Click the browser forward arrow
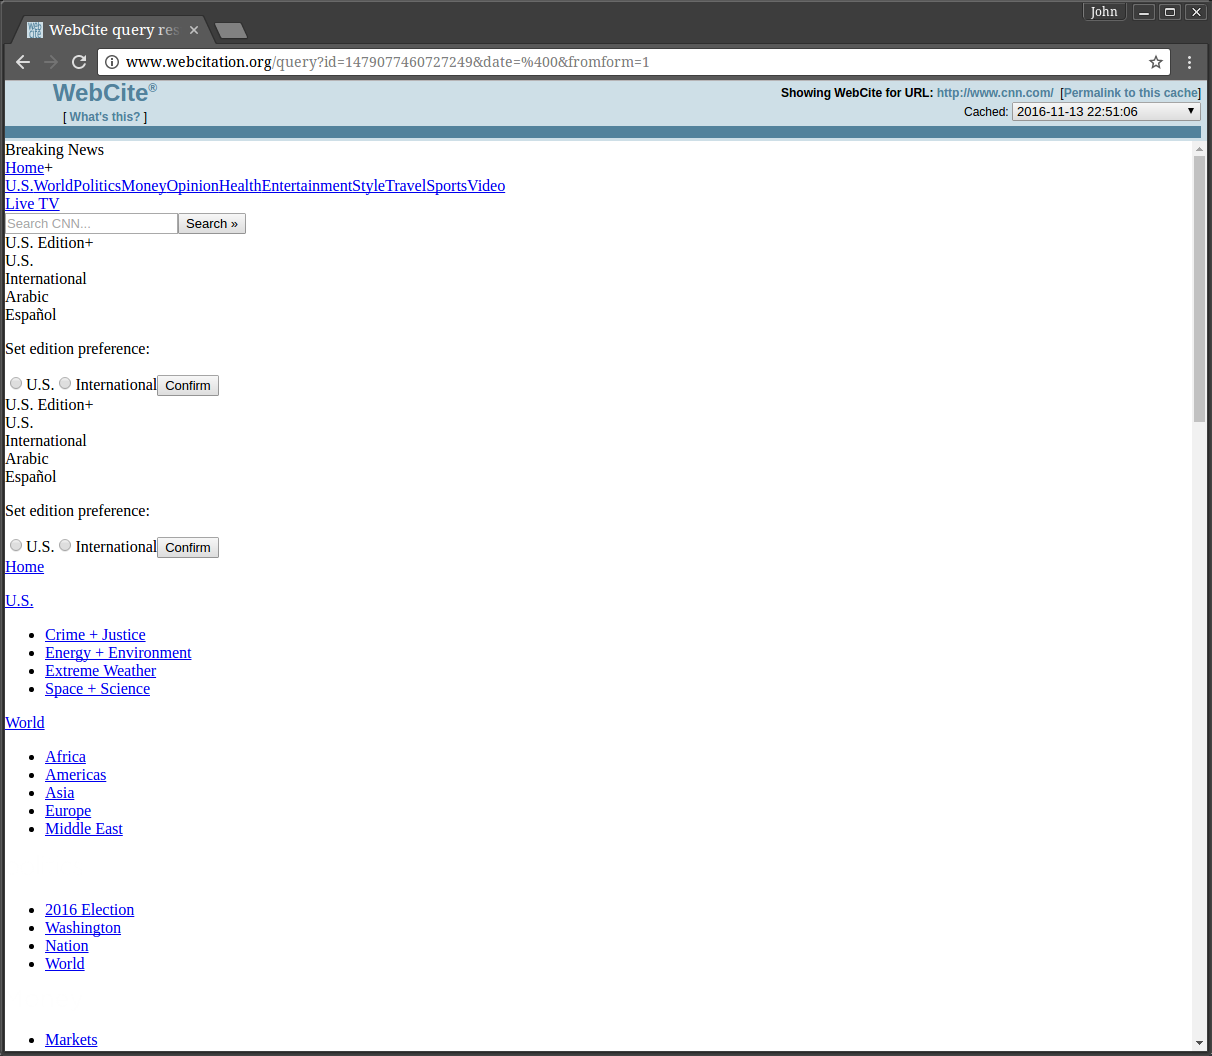The width and height of the screenshot is (1212, 1056). 51,62
